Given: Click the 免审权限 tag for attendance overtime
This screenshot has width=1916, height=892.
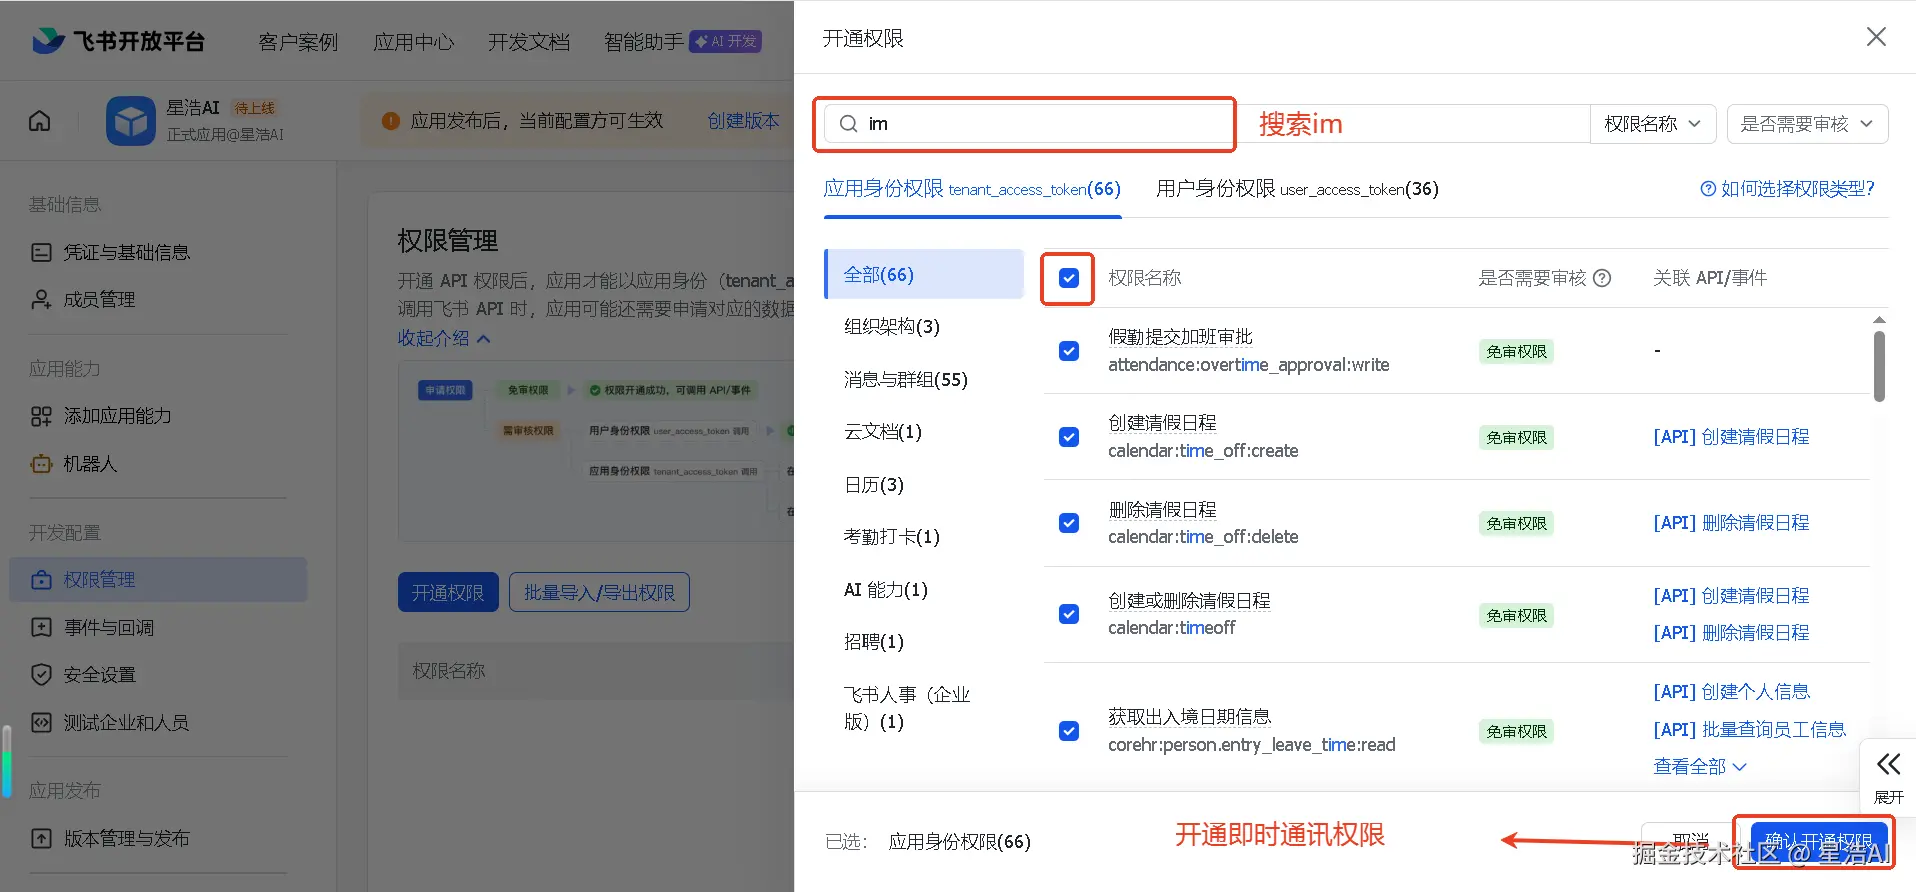Looking at the screenshot, I should click(x=1516, y=351).
